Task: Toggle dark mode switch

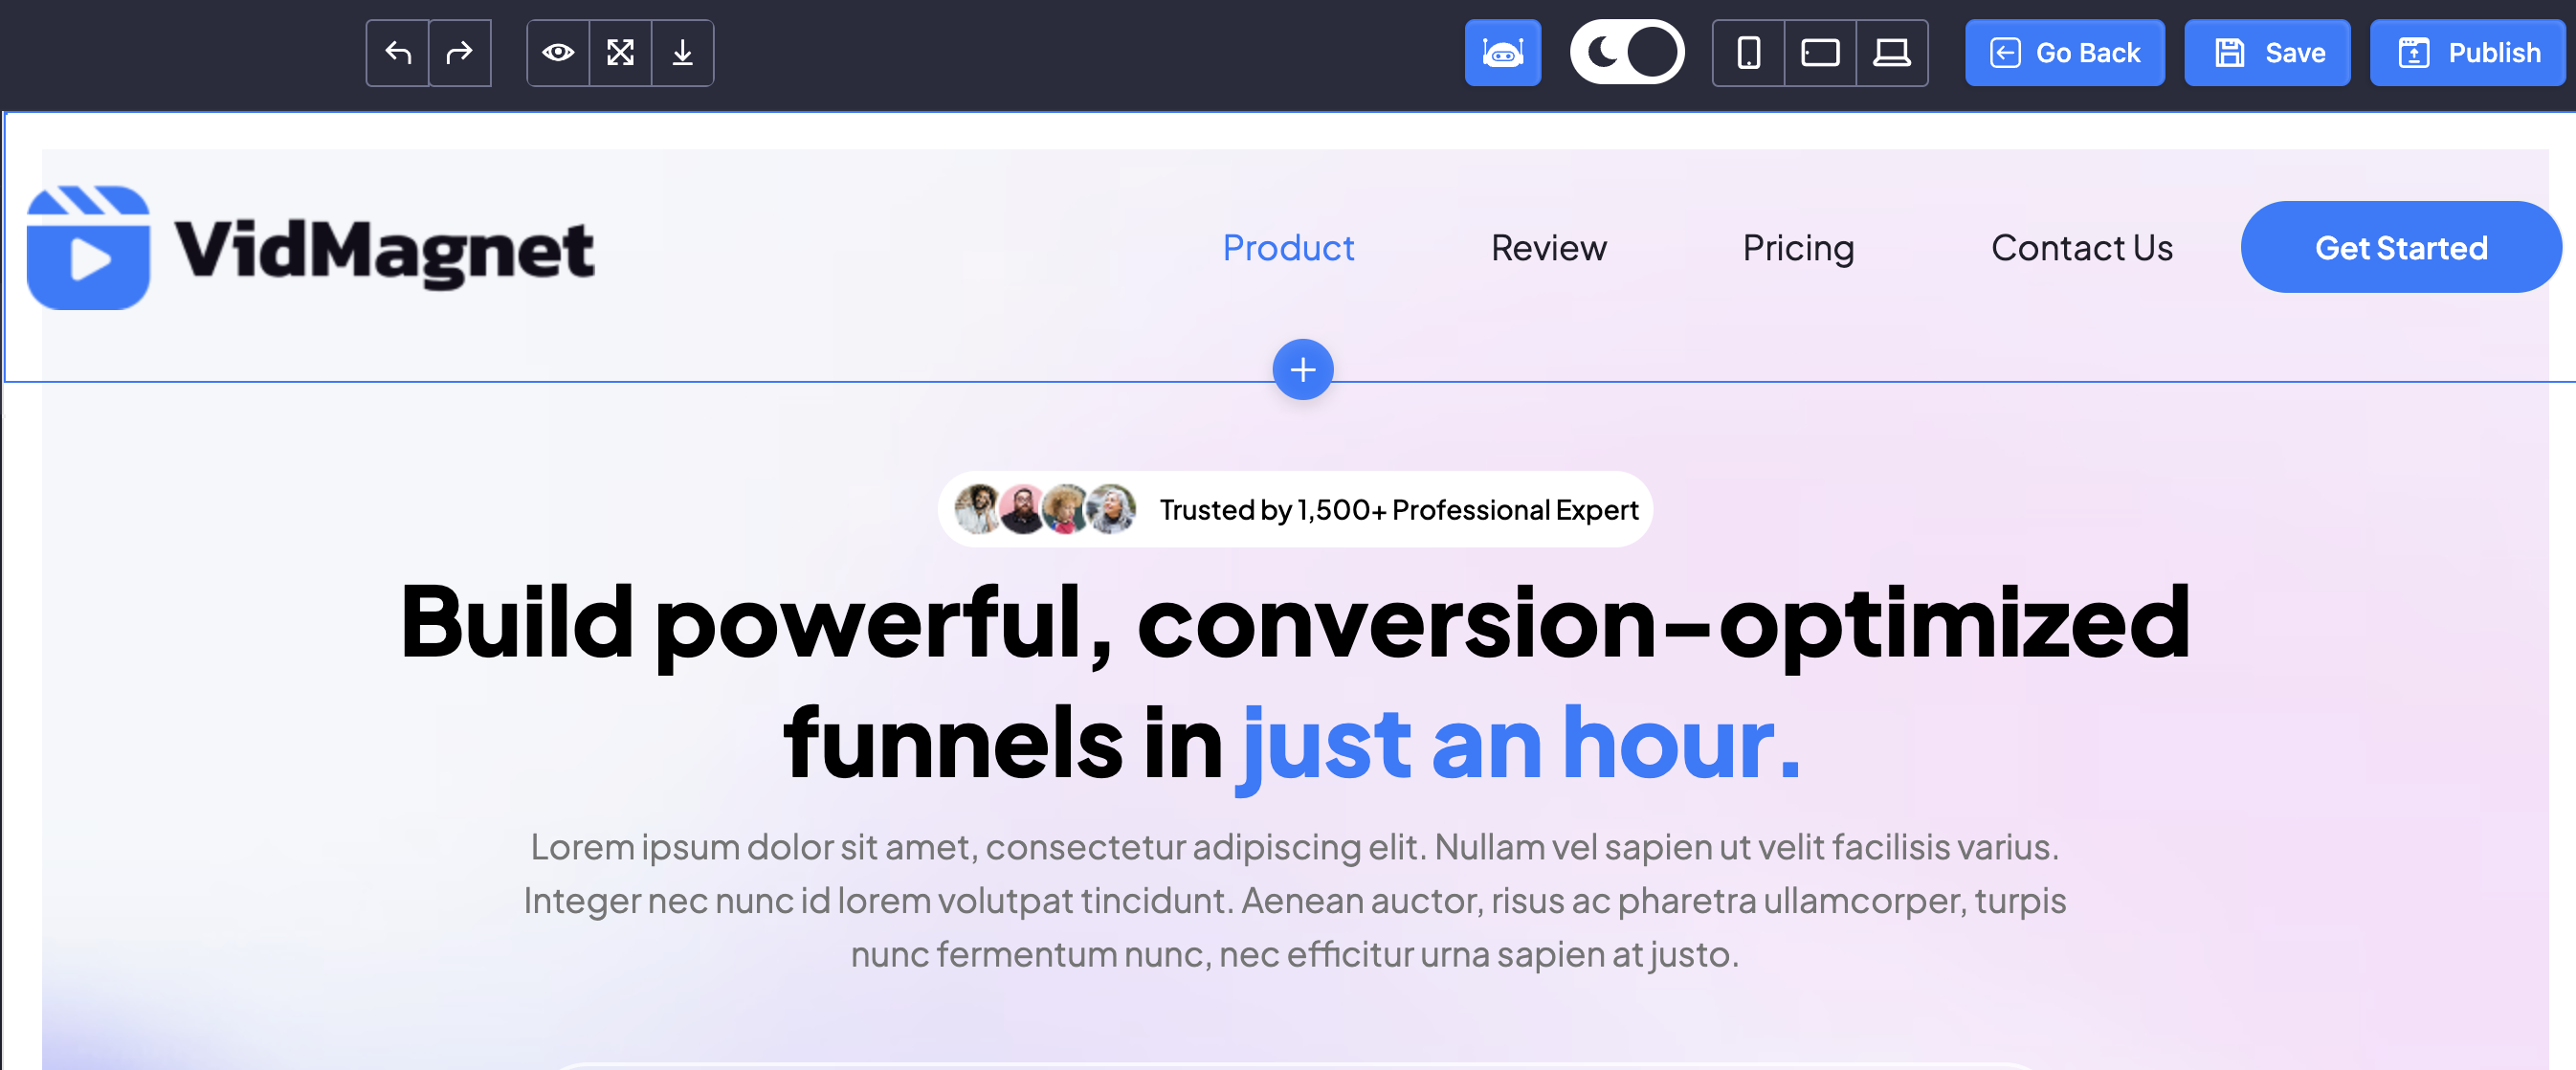Action: point(1626,52)
